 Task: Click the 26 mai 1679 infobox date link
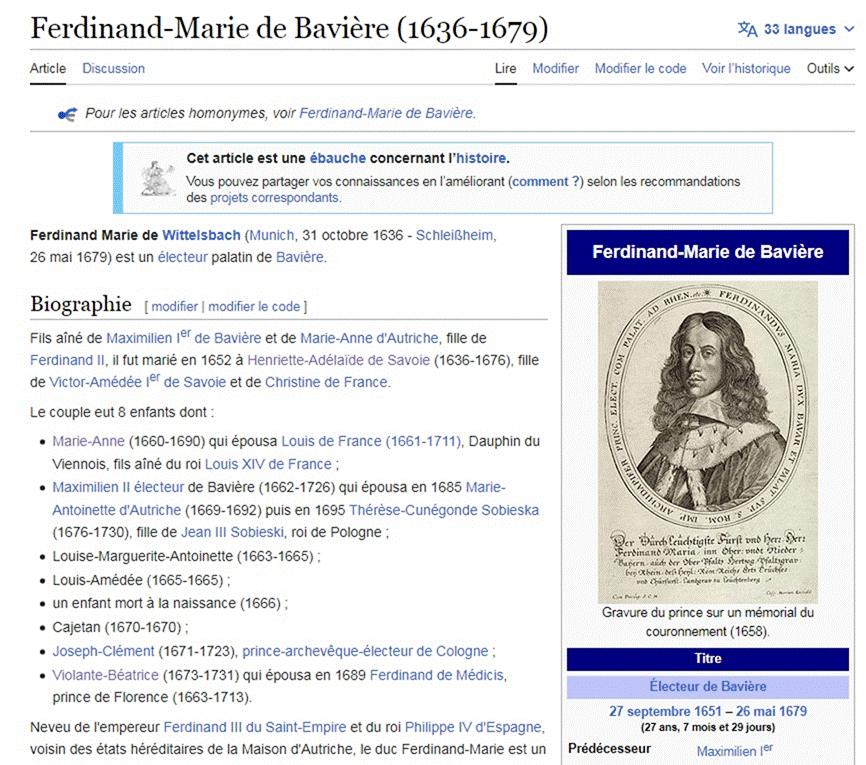(771, 711)
